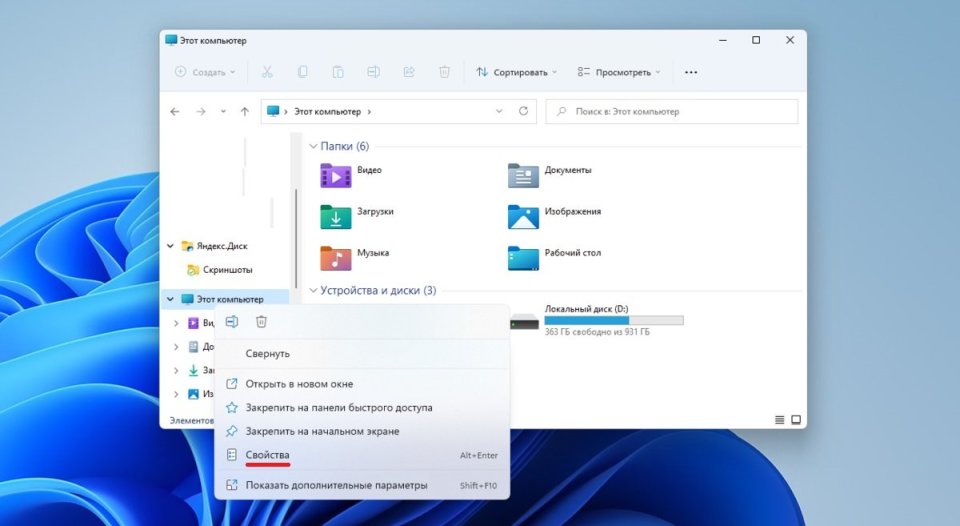Go up one level with Up arrow
960x526 pixels.
pyautogui.click(x=245, y=112)
